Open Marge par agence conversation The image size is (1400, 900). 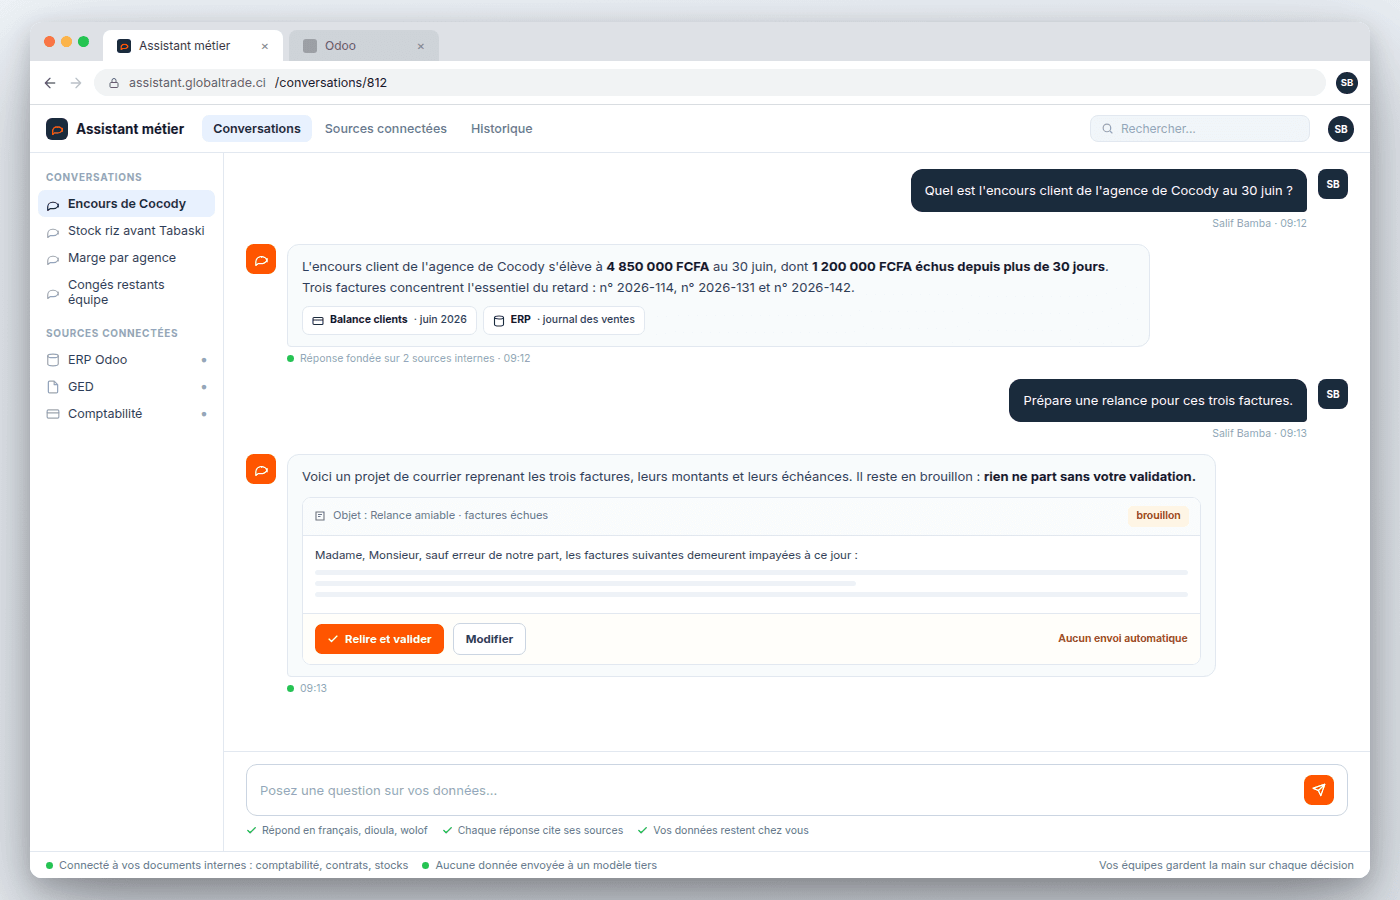[126, 258]
